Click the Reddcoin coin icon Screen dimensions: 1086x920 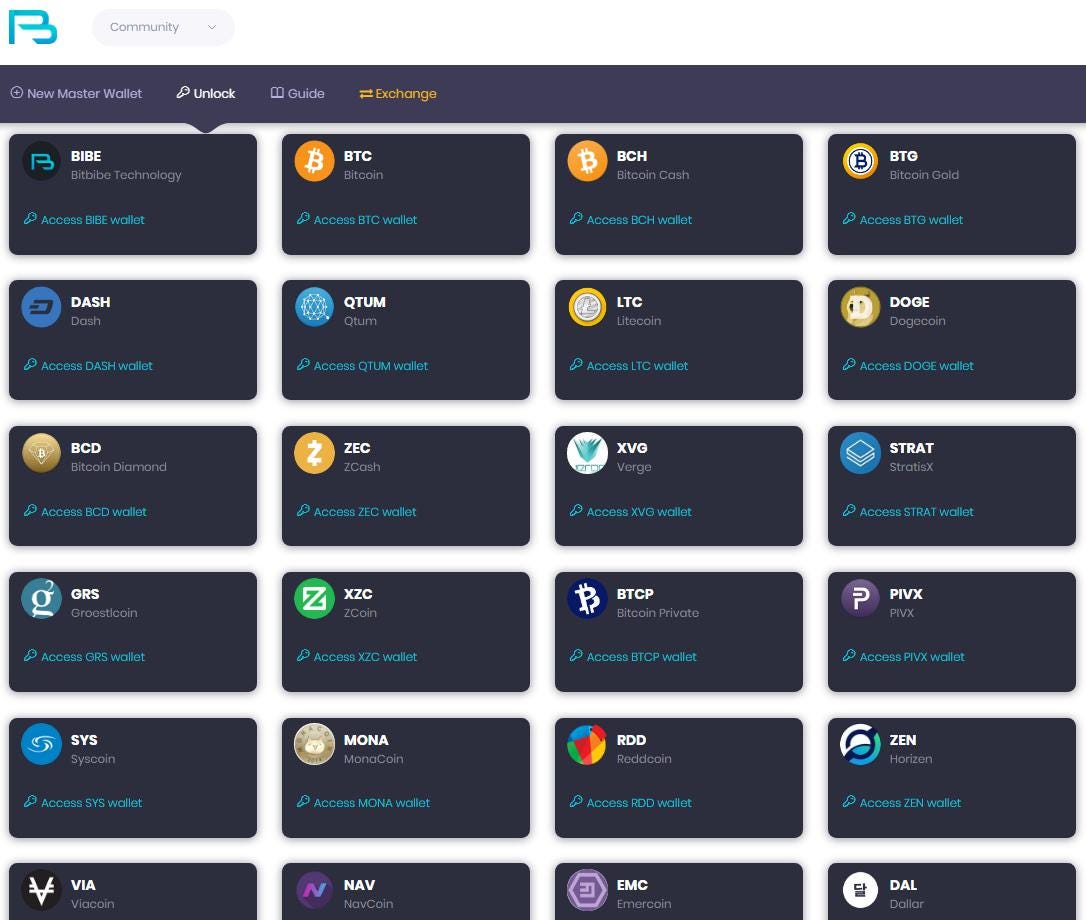click(x=587, y=745)
